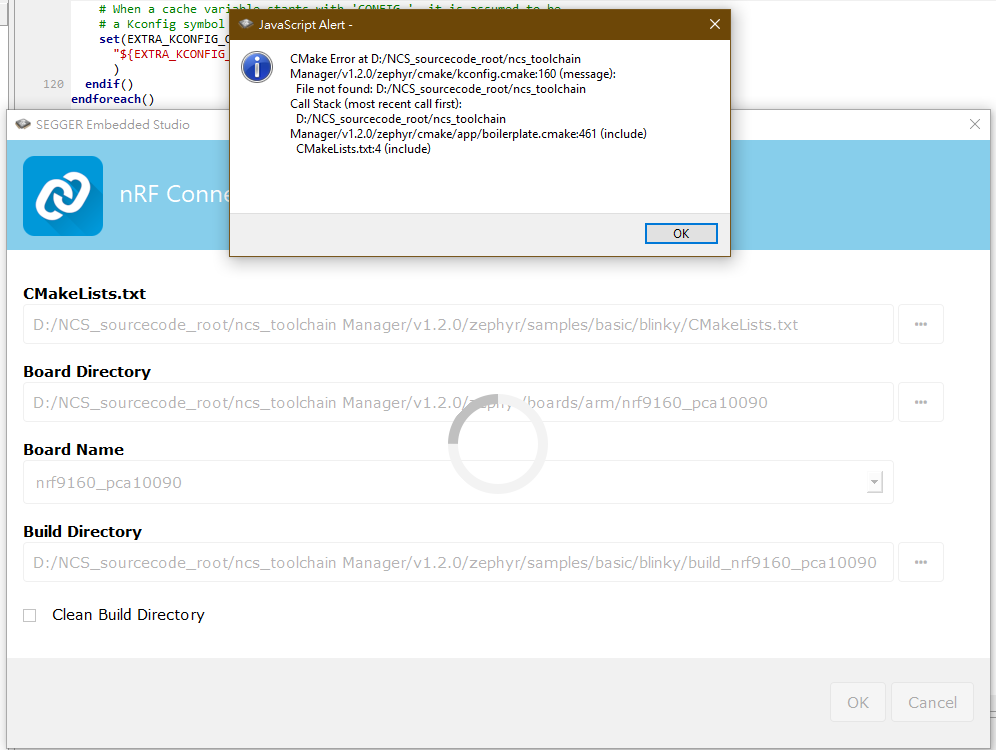
Task: Click the Build Directory path field
Action: pos(458,562)
